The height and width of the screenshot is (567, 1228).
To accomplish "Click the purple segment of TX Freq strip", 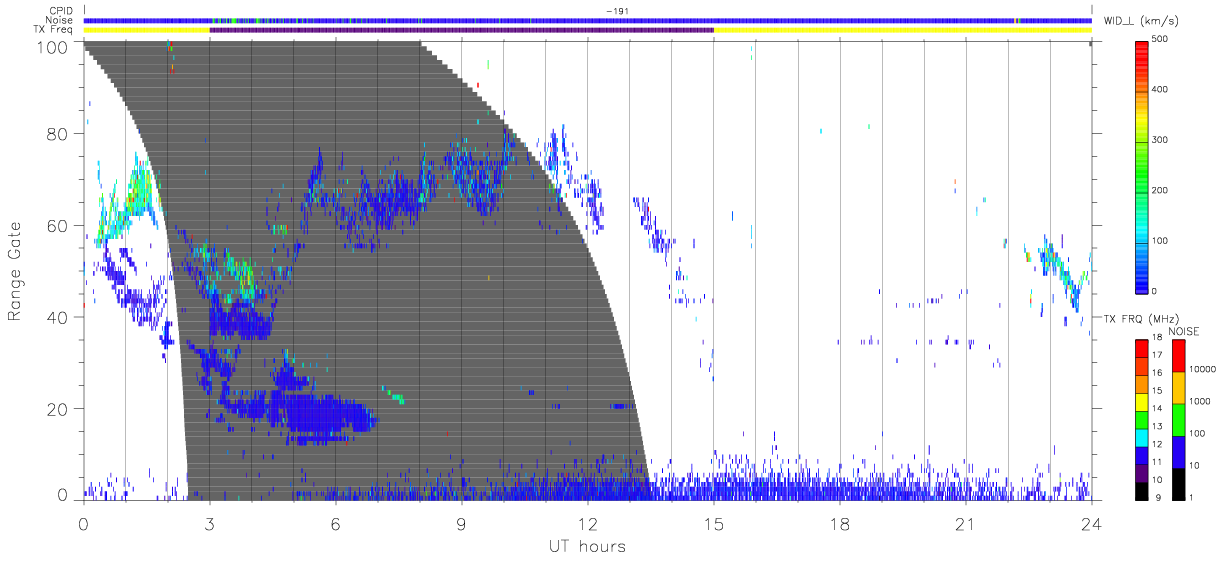I will pyautogui.click(x=461, y=30).
